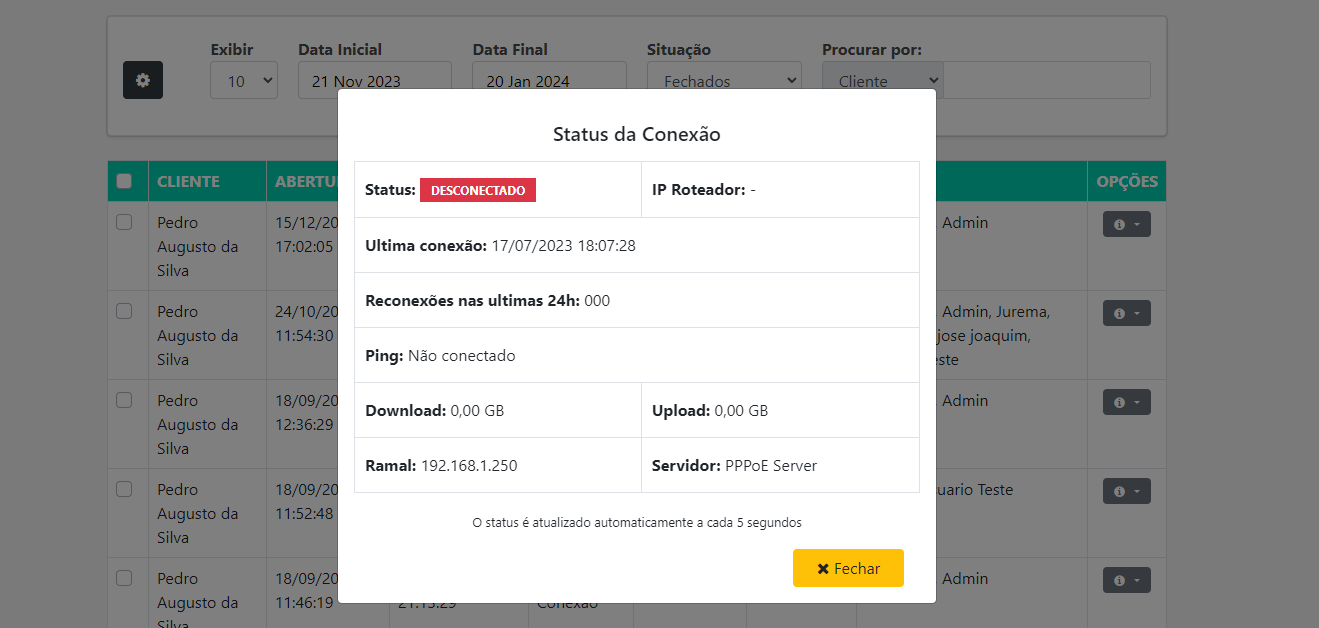Click the Data Final date field
This screenshot has width=1319, height=628.
(x=548, y=80)
